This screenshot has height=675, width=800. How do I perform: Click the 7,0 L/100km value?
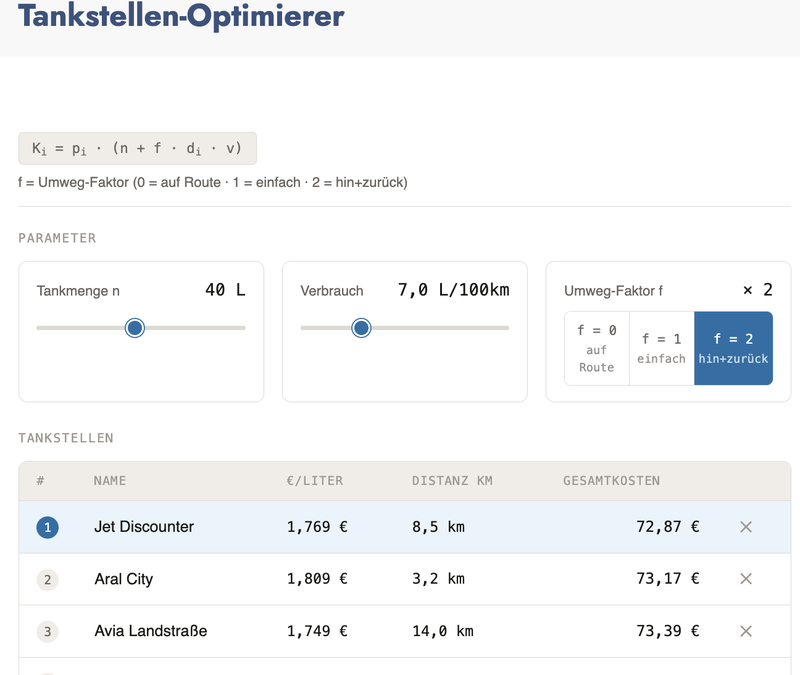pos(453,290)
